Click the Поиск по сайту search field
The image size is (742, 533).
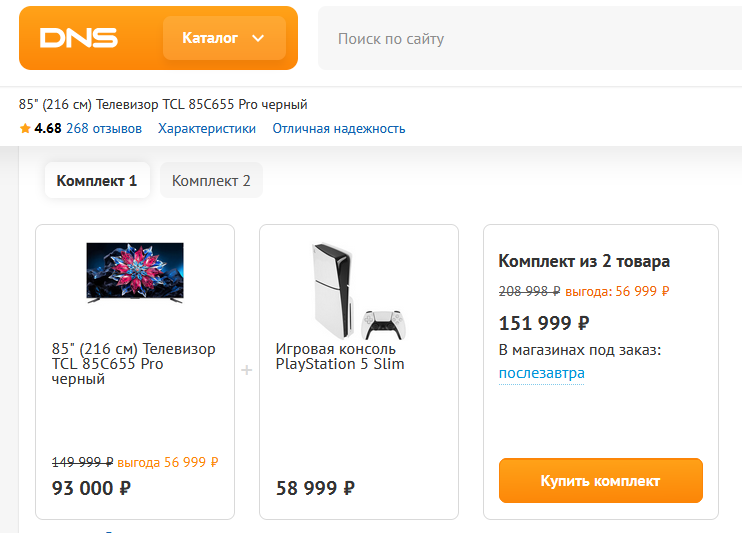[530, 39]
